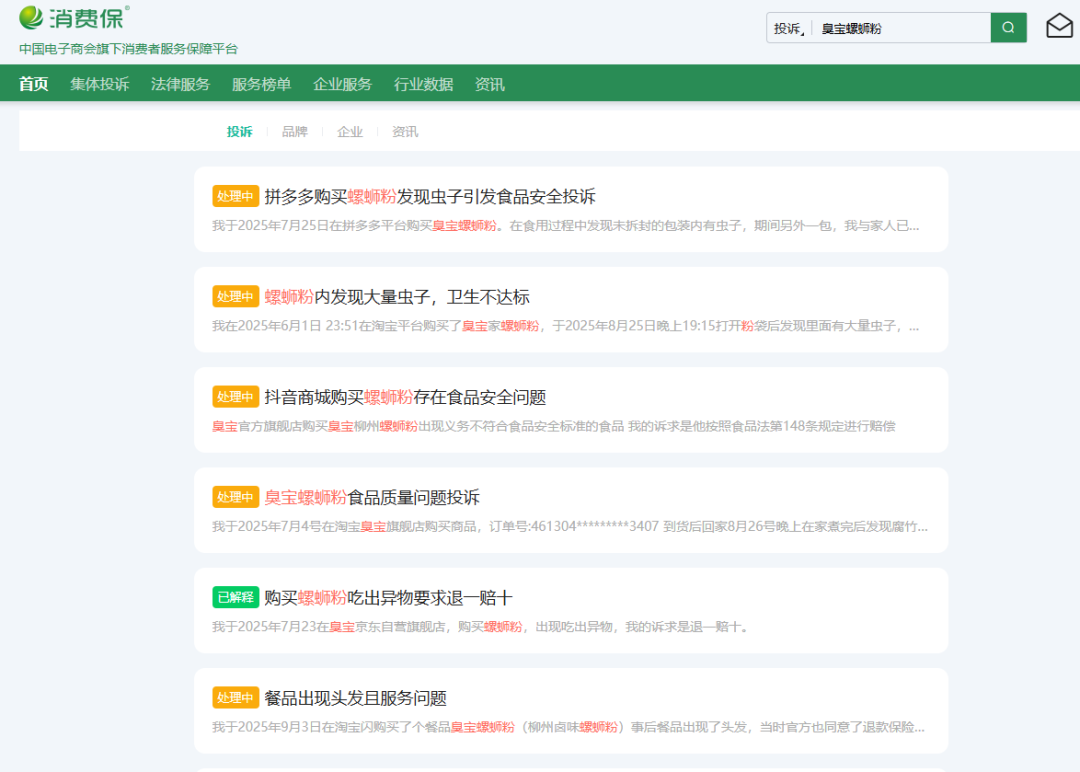Viewport: 1080px width, 772px height.
Task: Click 处理中 badge on 食品质量问题投诉 complaint
Action: click(x=236, y=497)
